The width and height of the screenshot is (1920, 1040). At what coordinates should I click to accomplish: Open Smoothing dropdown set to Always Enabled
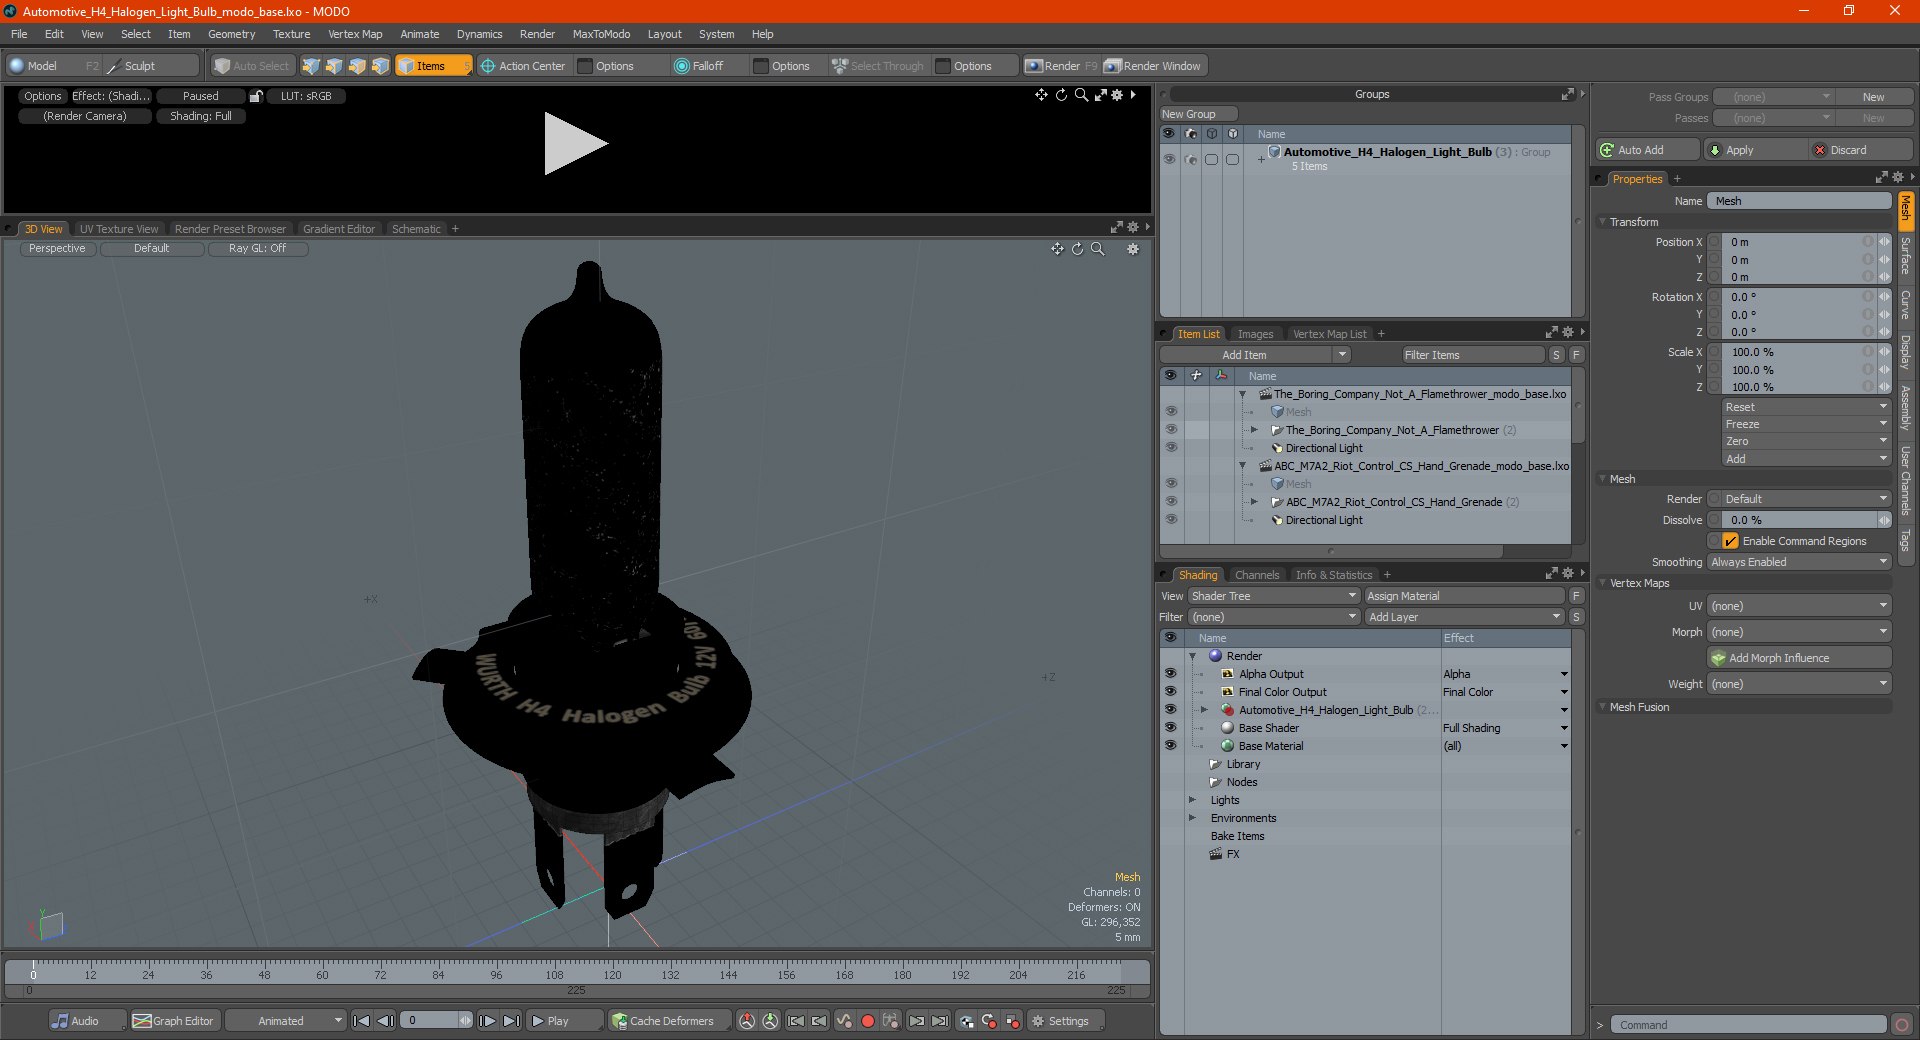pyautogui.click(x=1799, y=562)
